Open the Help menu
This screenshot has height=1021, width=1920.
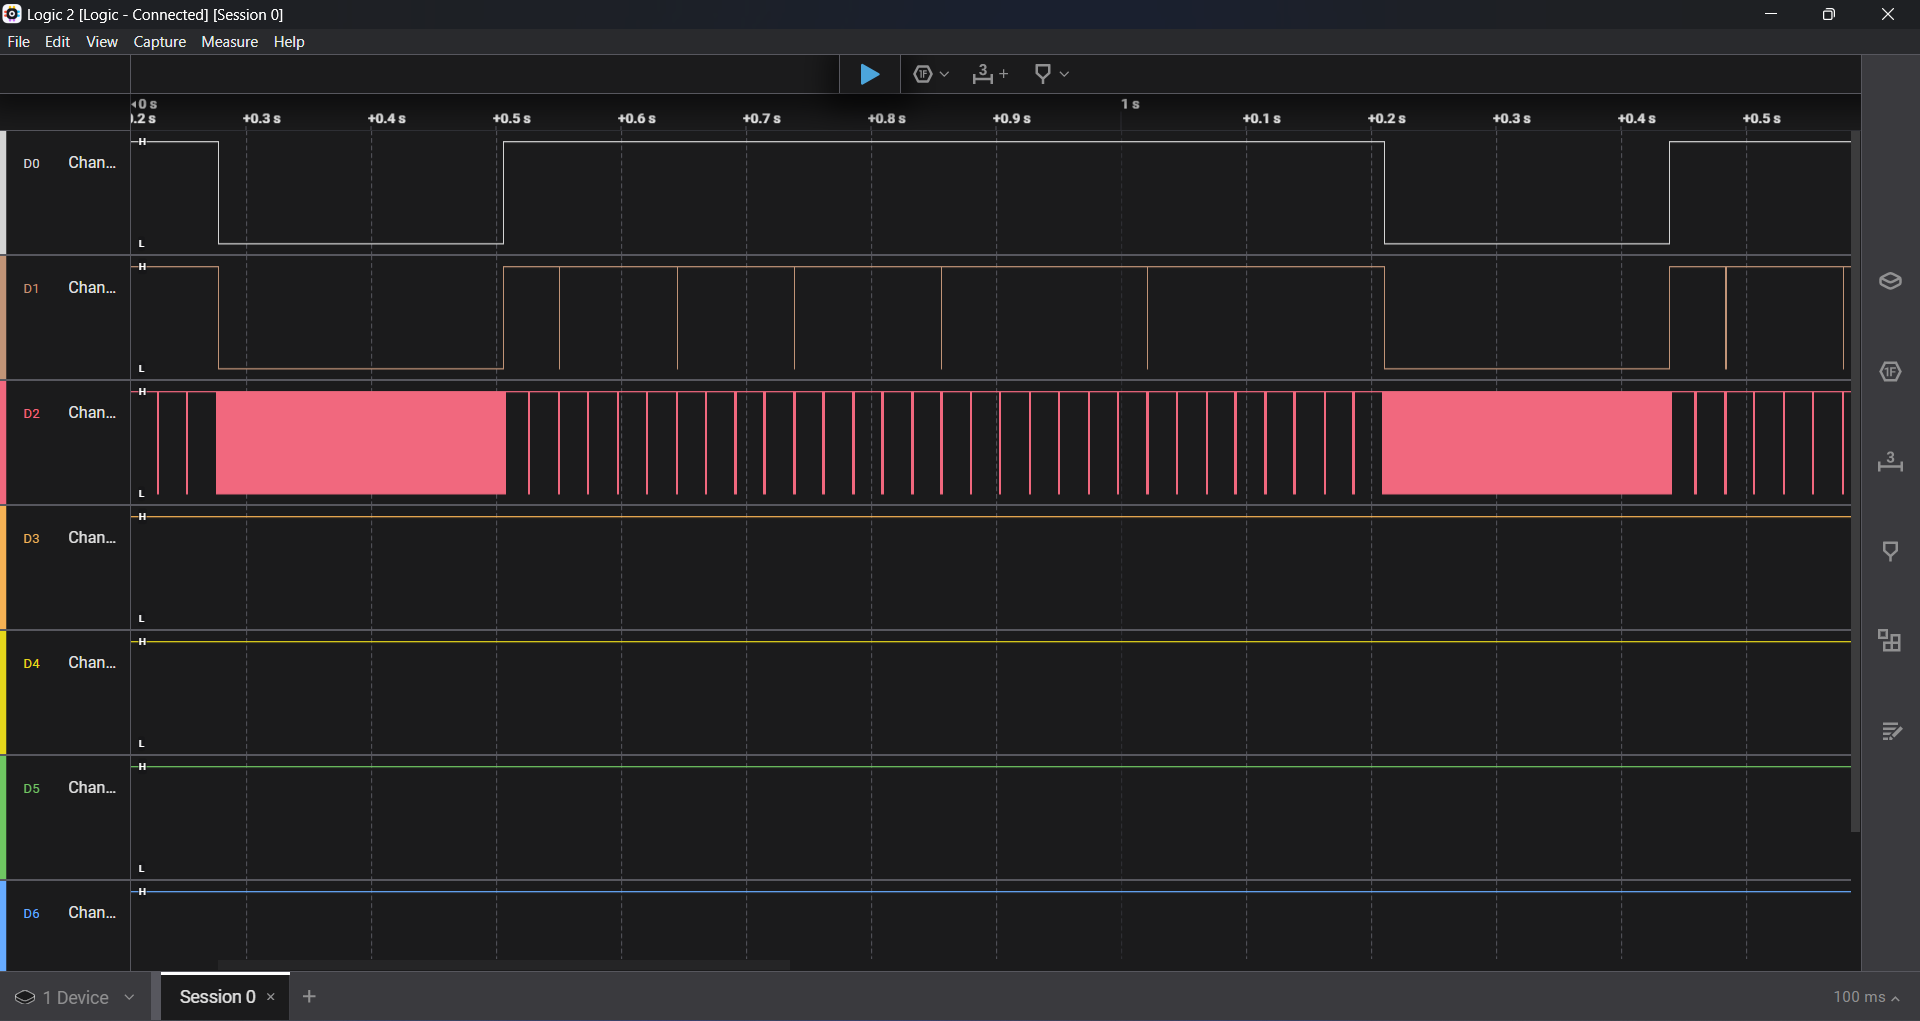point(289,42)
